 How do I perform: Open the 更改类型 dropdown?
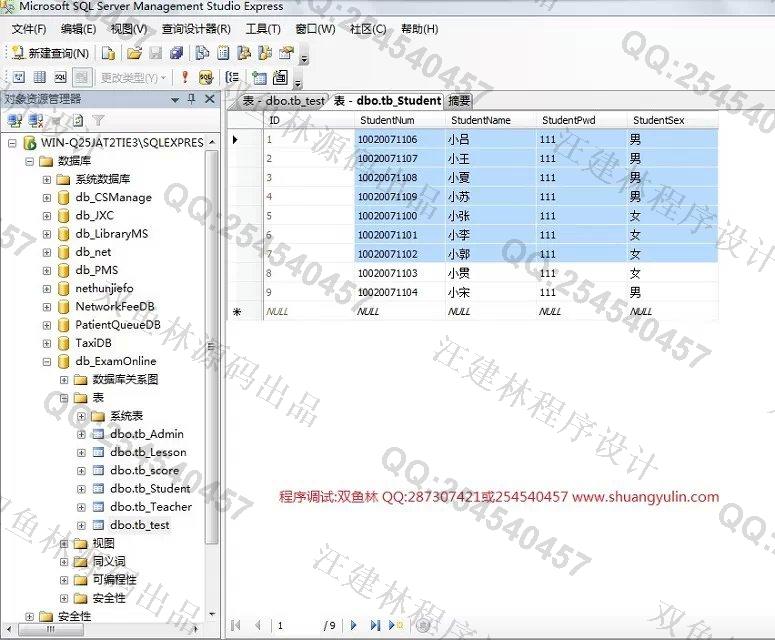[132, 78]
